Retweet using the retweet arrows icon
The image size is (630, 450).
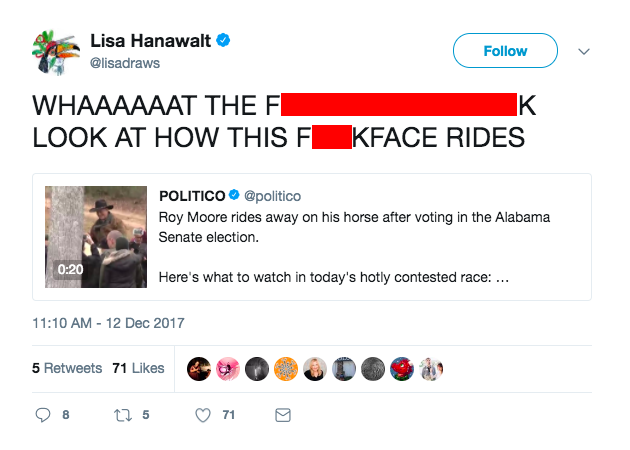tap(122, 415)
